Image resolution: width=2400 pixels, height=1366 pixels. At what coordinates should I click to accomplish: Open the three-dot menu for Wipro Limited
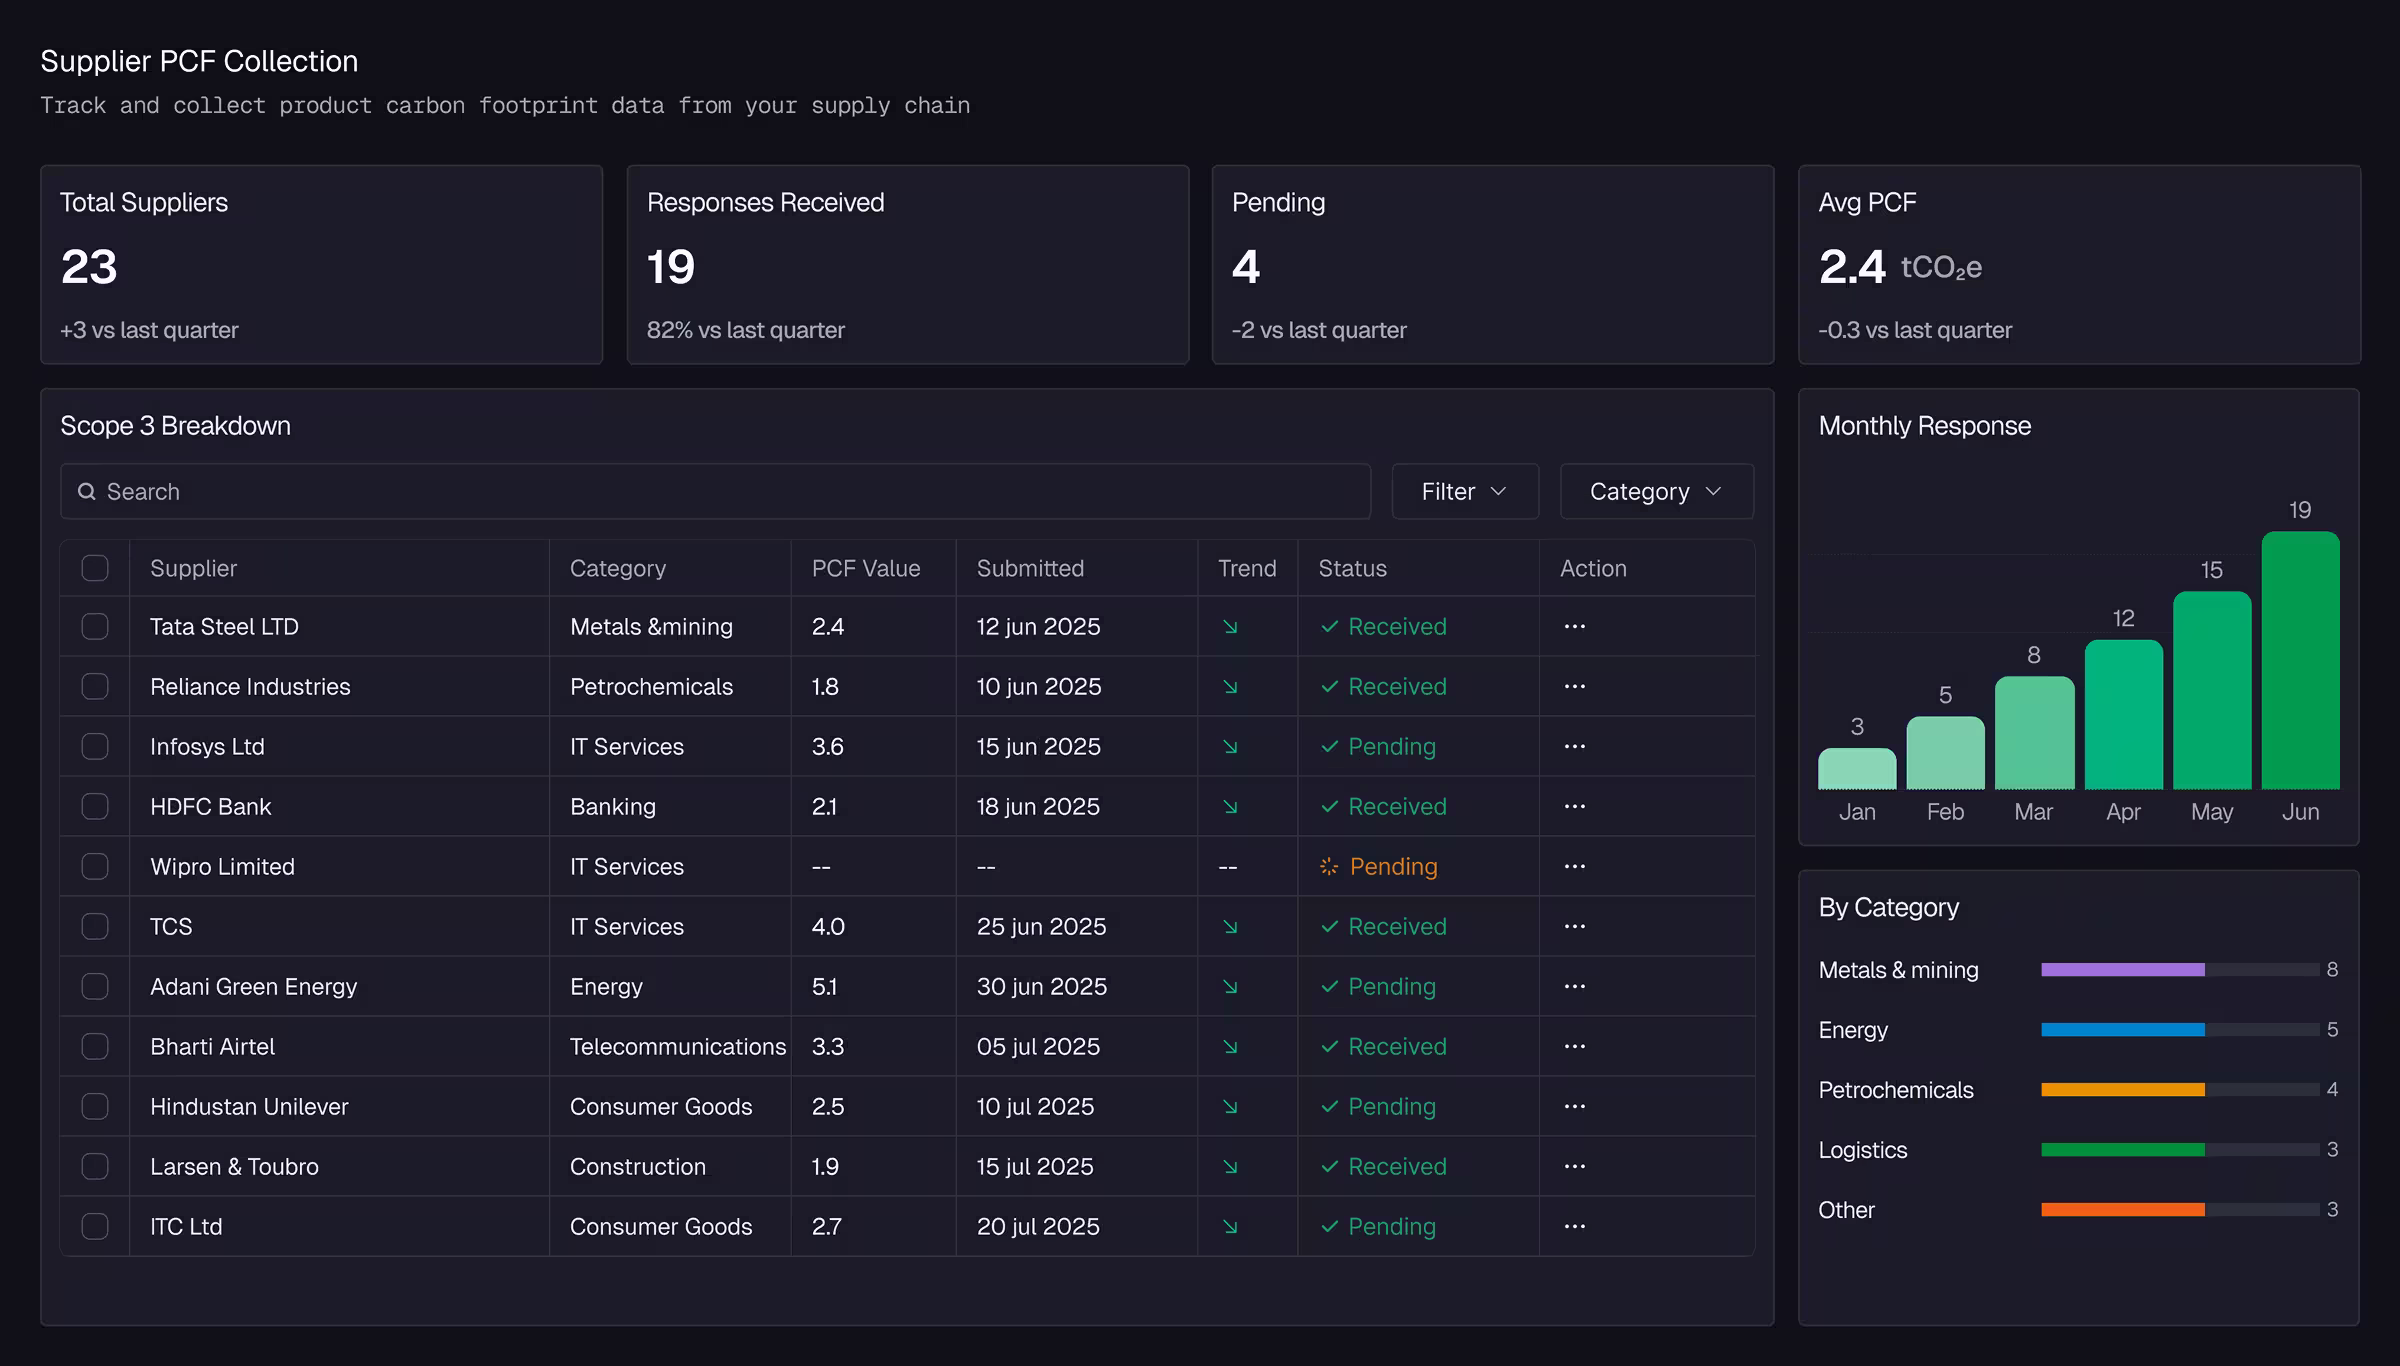(x=1574, y=866)
